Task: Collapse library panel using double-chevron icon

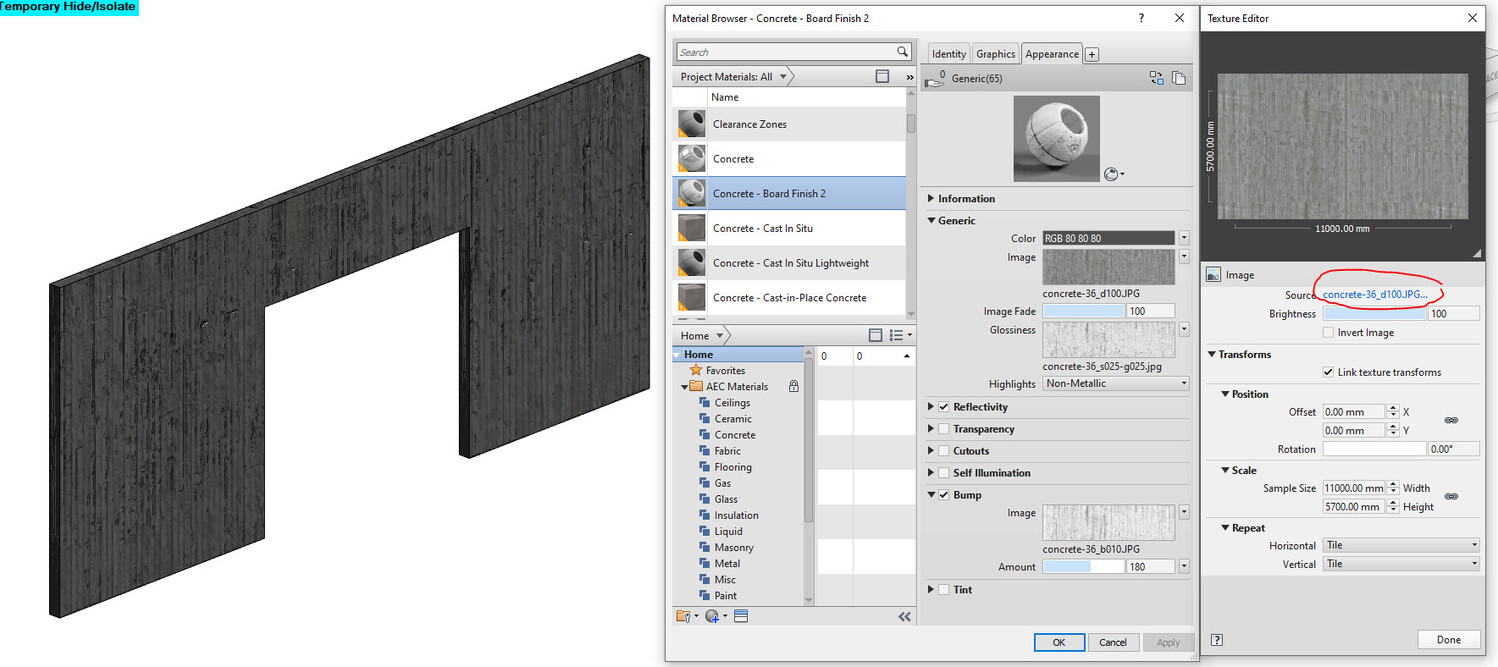Action: (x=905, y=616)
